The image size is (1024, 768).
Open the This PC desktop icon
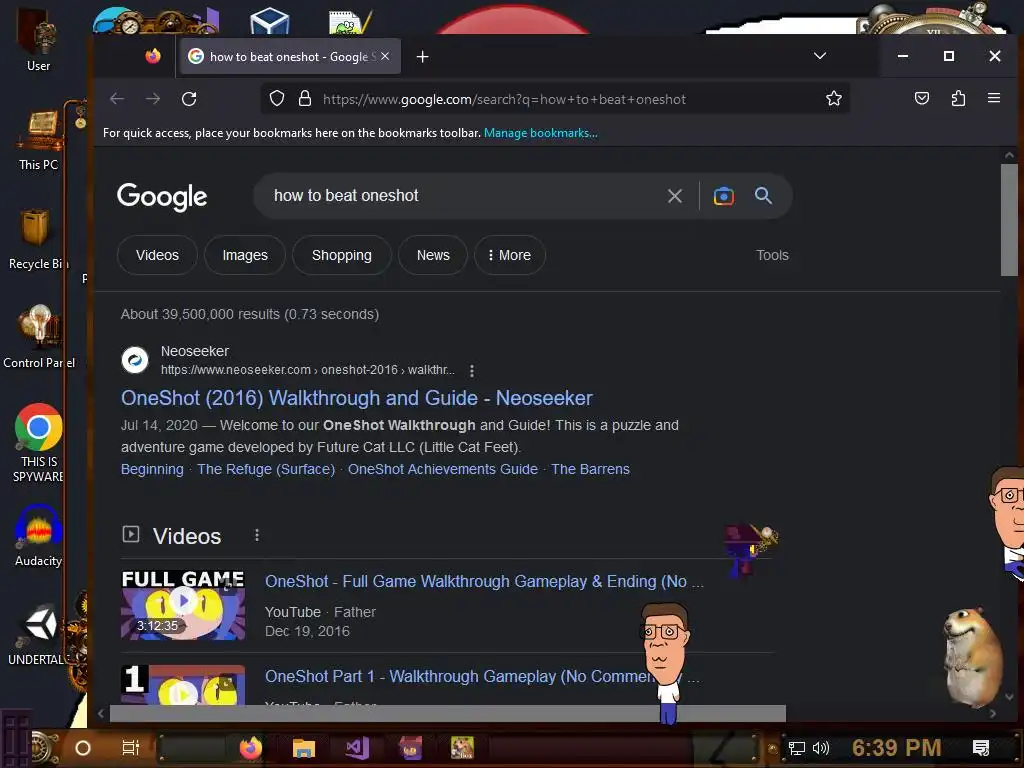click(38, 140)
